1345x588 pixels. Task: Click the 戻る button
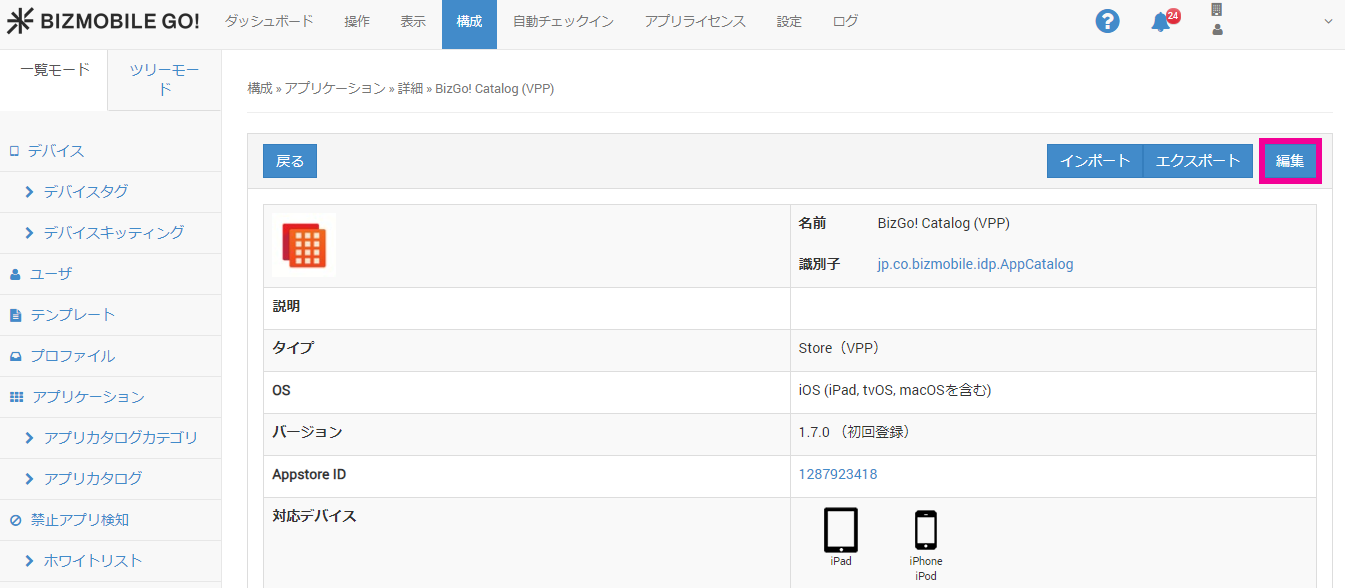[290, 161]
